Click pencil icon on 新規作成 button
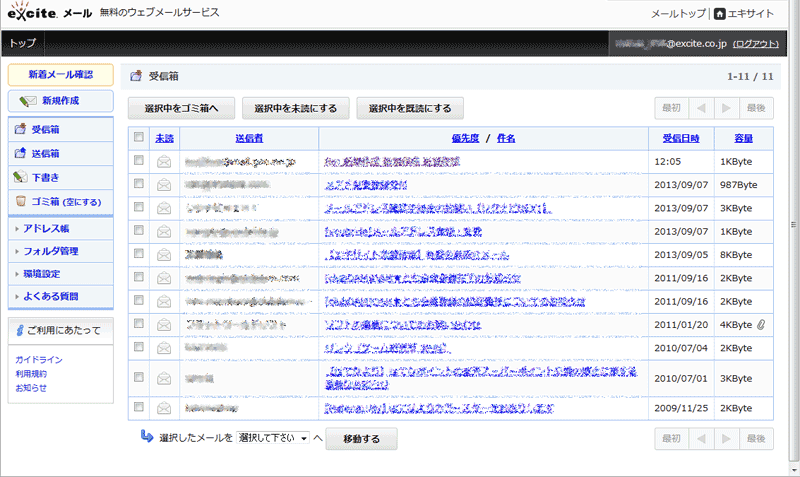Screen dimensions: 800x477 [x=28, y=101]
